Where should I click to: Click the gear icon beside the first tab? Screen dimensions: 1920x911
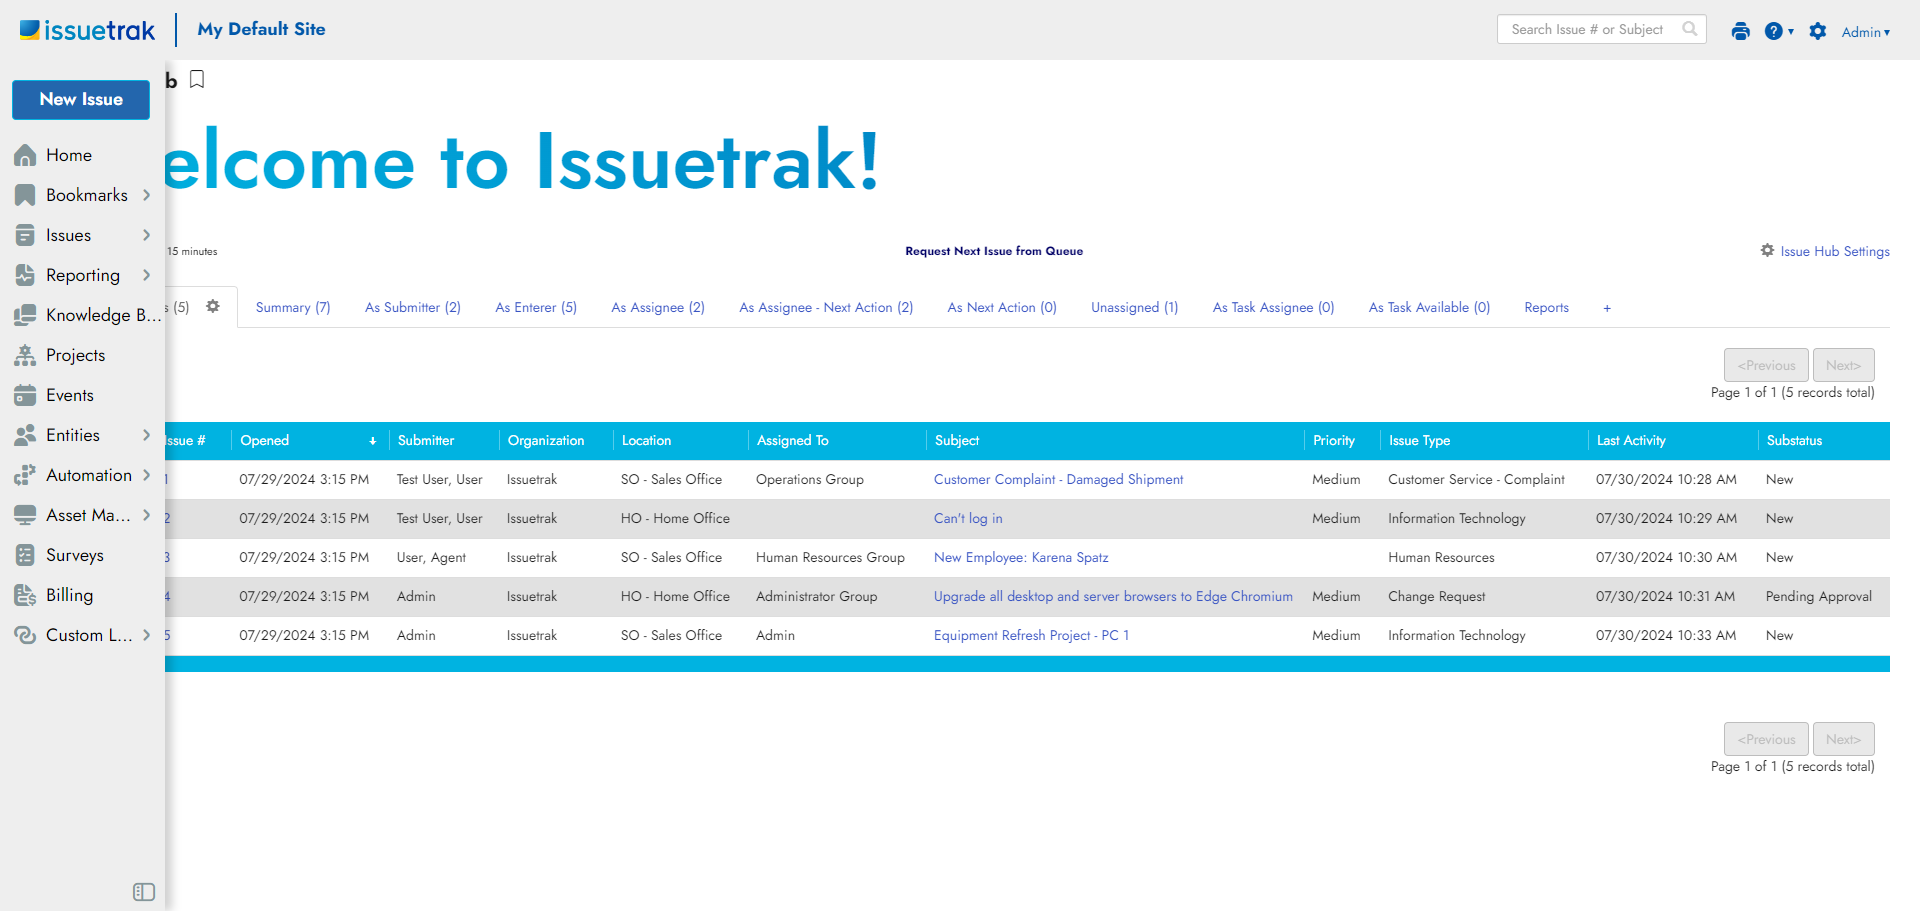pos(213,306)
